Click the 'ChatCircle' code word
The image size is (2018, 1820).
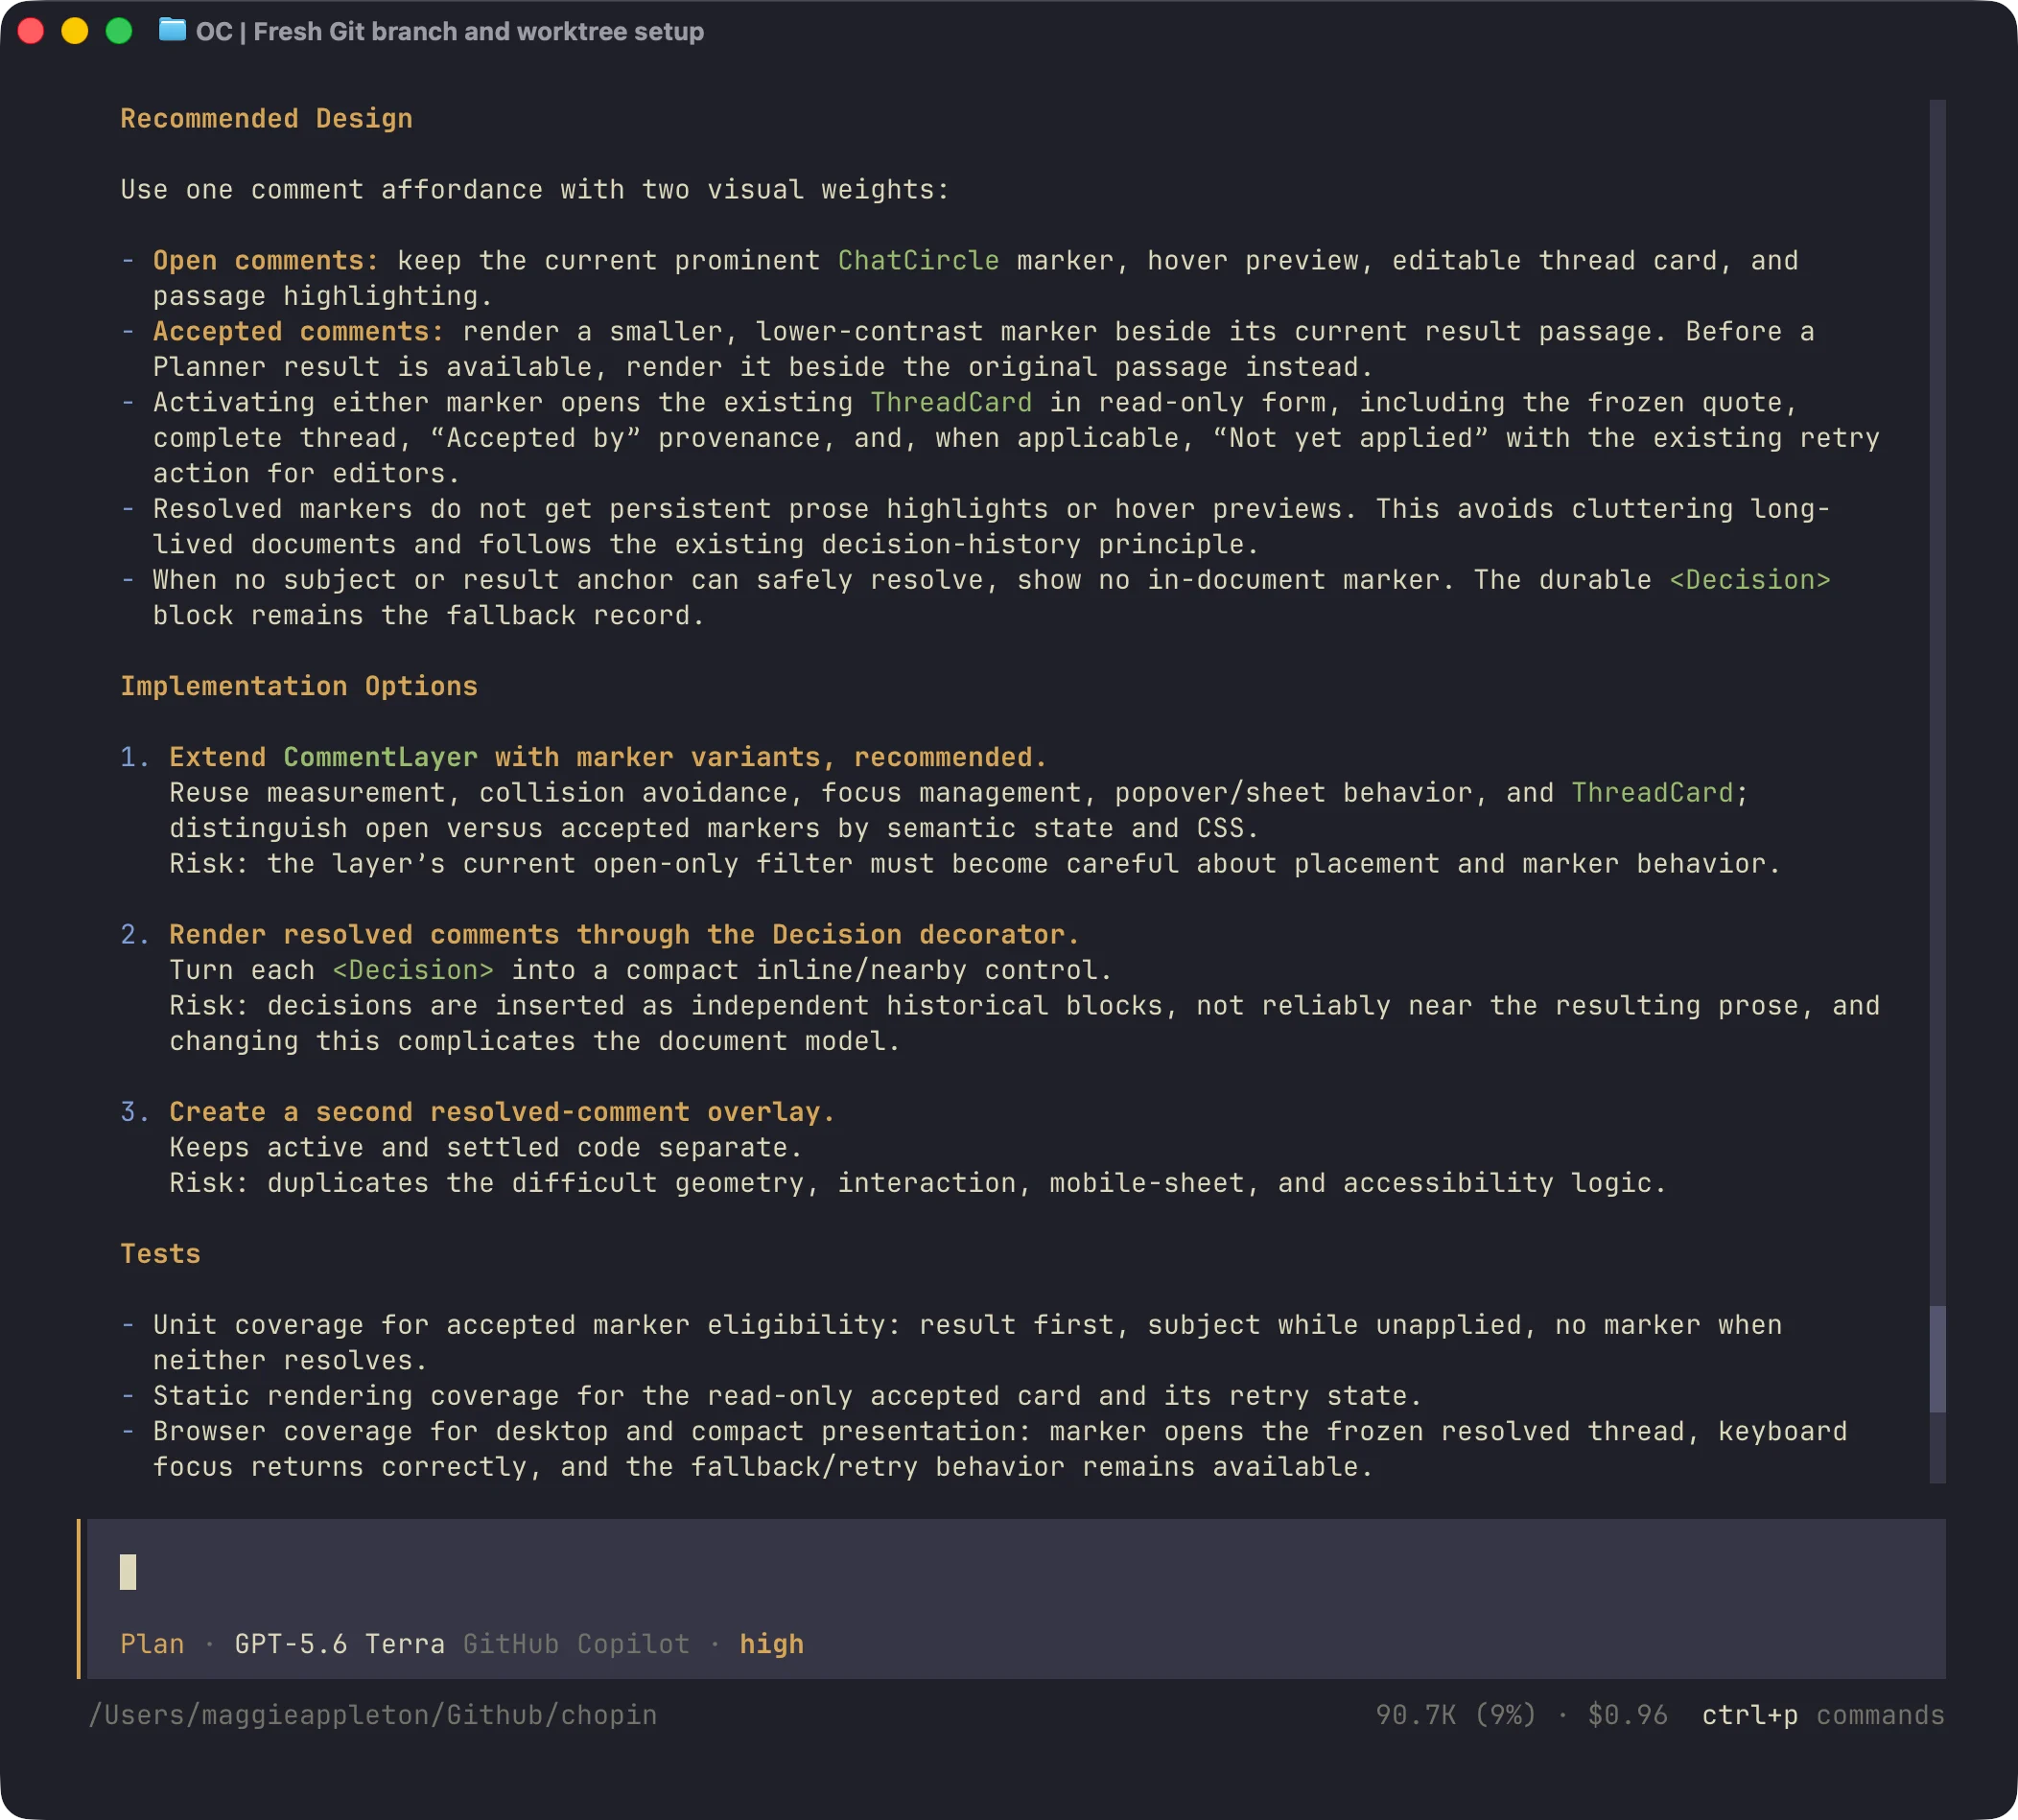pos(918,261)
